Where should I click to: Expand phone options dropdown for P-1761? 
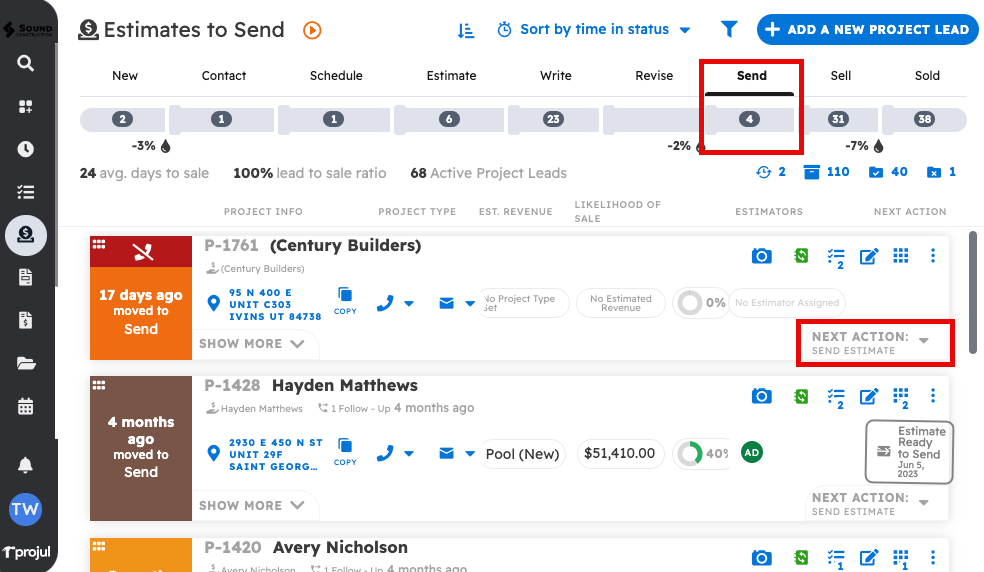click(409, 303)
